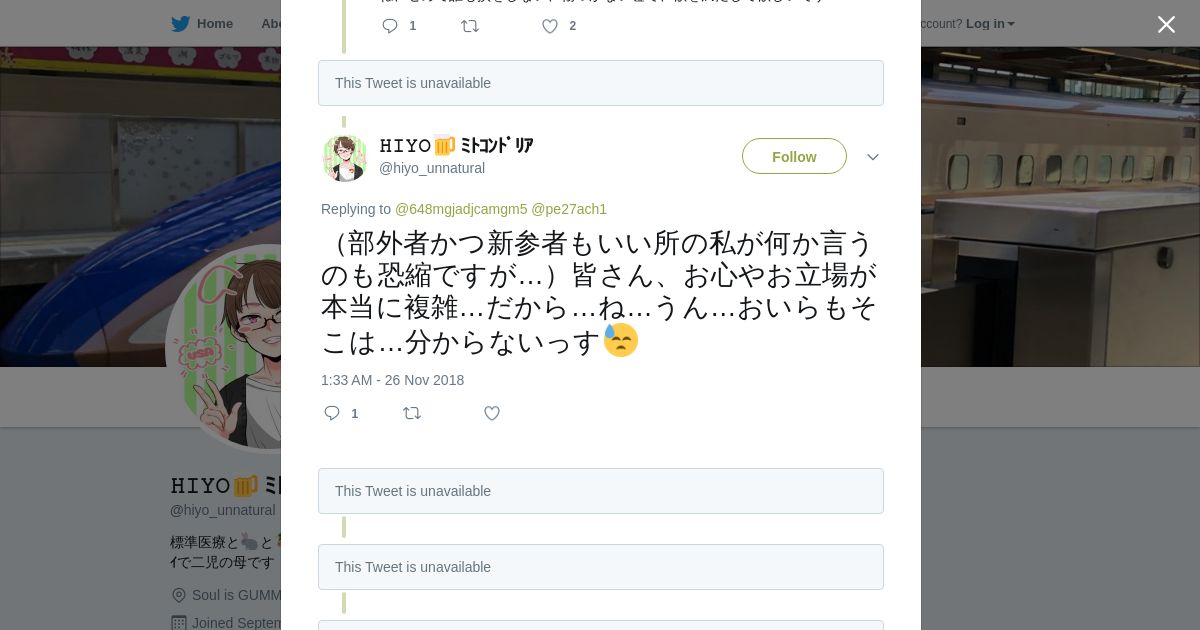Screen dimensions: 1200x630
Task: Open the Home menu item
Action: (x=214, y=24)
